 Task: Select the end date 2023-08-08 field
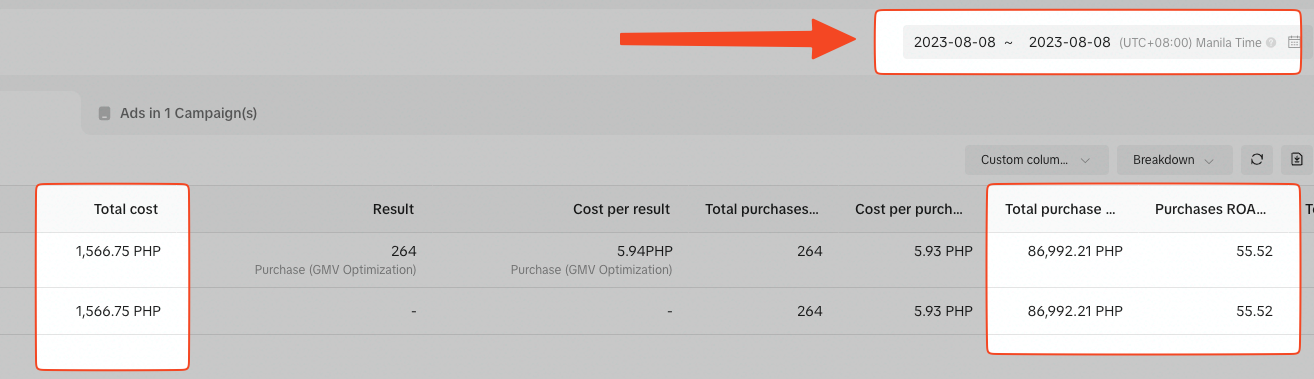1069,42
